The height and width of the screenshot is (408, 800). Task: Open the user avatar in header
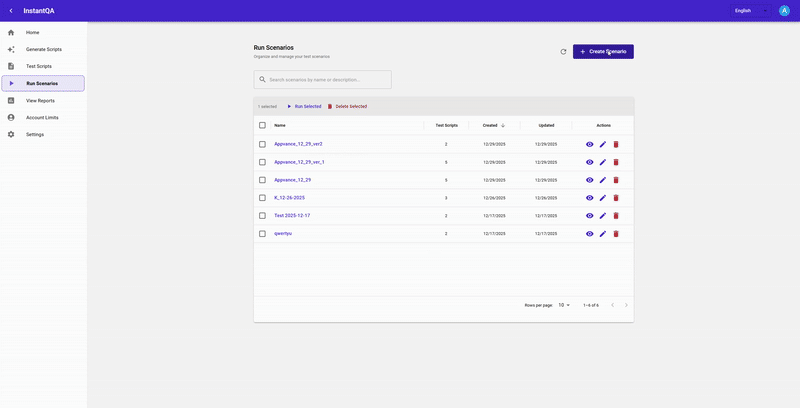[x=784, y=10]
